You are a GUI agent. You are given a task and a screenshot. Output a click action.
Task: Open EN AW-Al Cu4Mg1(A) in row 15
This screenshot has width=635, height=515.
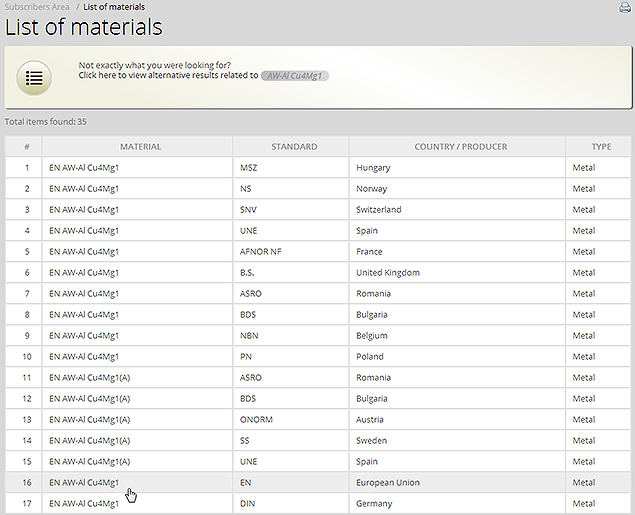coord(89,462)
